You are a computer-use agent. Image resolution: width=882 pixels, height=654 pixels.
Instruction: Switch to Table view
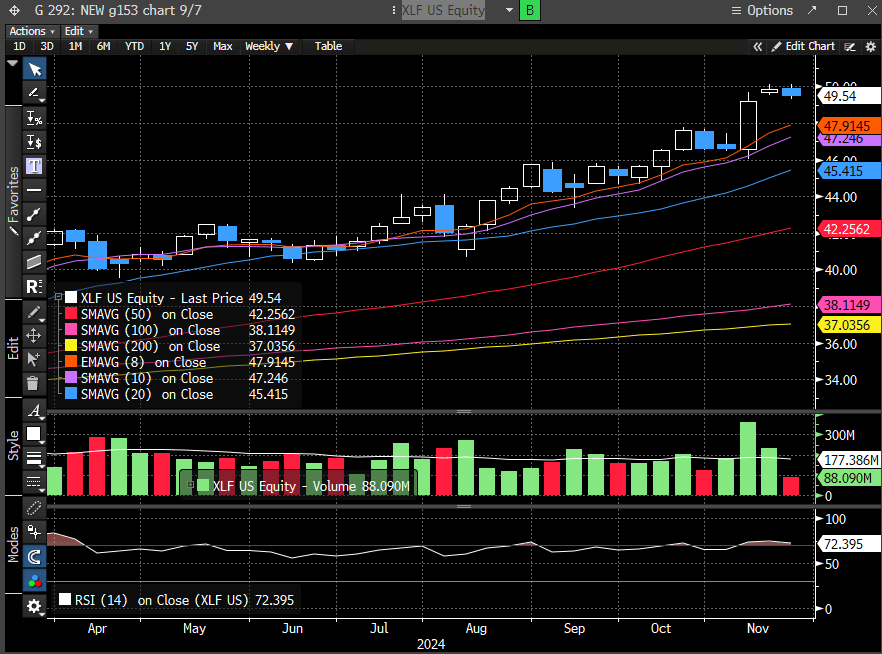pyautogui.click(x=328, y=46)
